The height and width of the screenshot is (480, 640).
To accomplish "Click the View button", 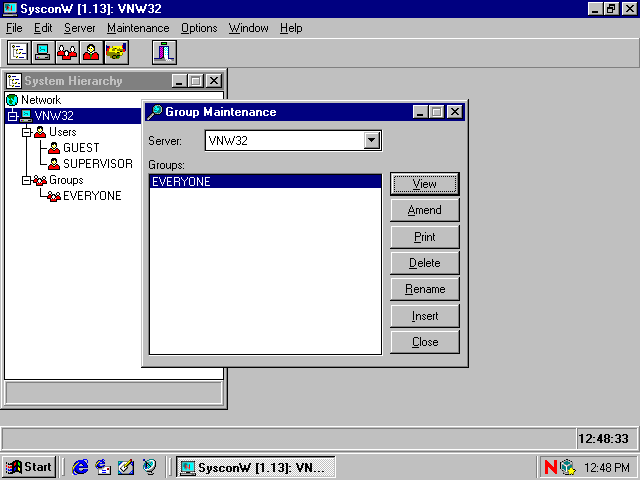I will (x=424, y=184).
